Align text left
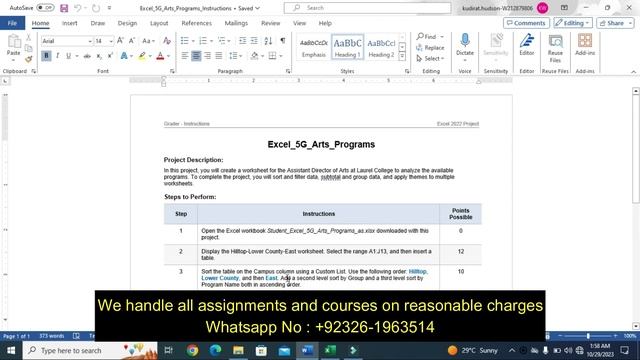Screen dimensions: 640x360 (184, 56)
